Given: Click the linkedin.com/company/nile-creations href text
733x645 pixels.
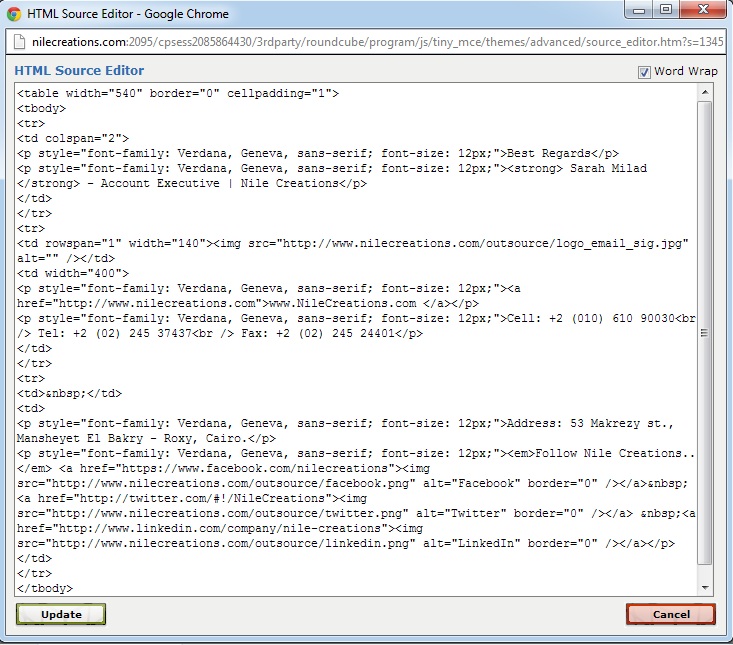Looking at the screenshot, I should 220,529.
